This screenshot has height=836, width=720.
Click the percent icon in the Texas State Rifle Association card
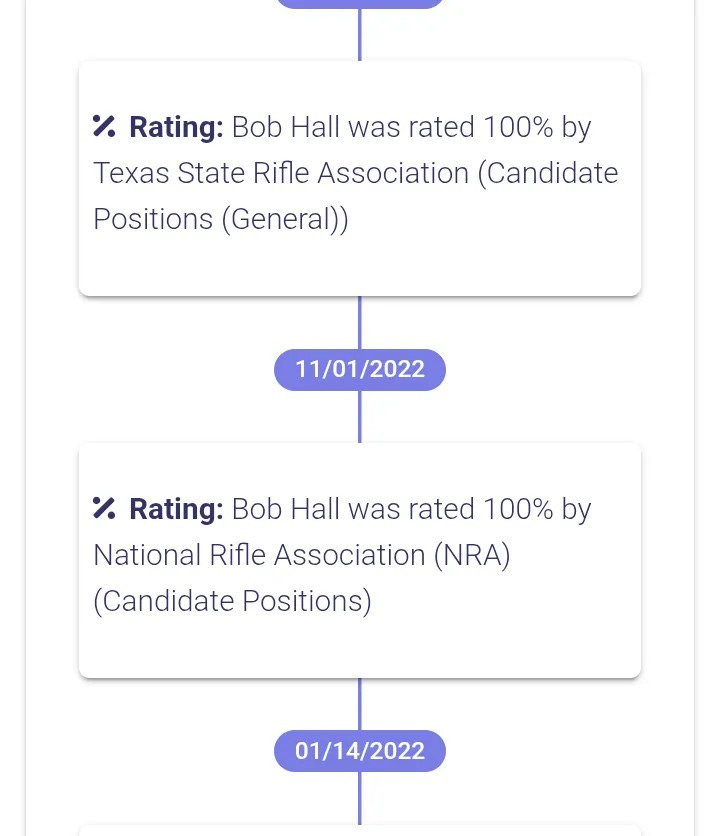point(104,127)
